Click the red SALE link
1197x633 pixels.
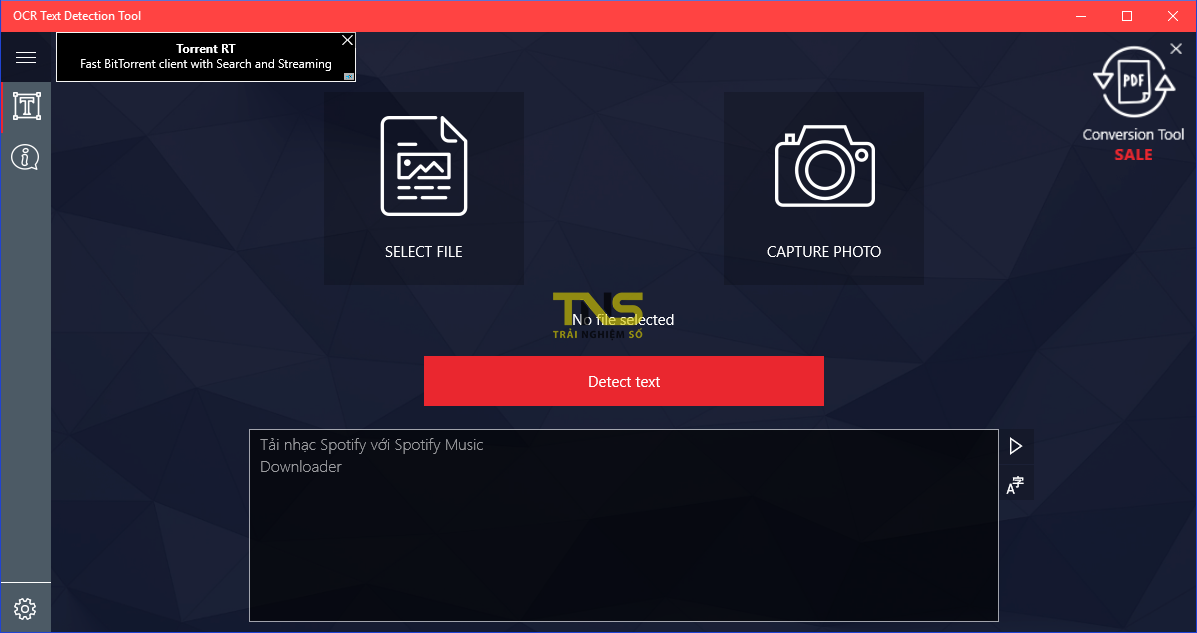1133,155
